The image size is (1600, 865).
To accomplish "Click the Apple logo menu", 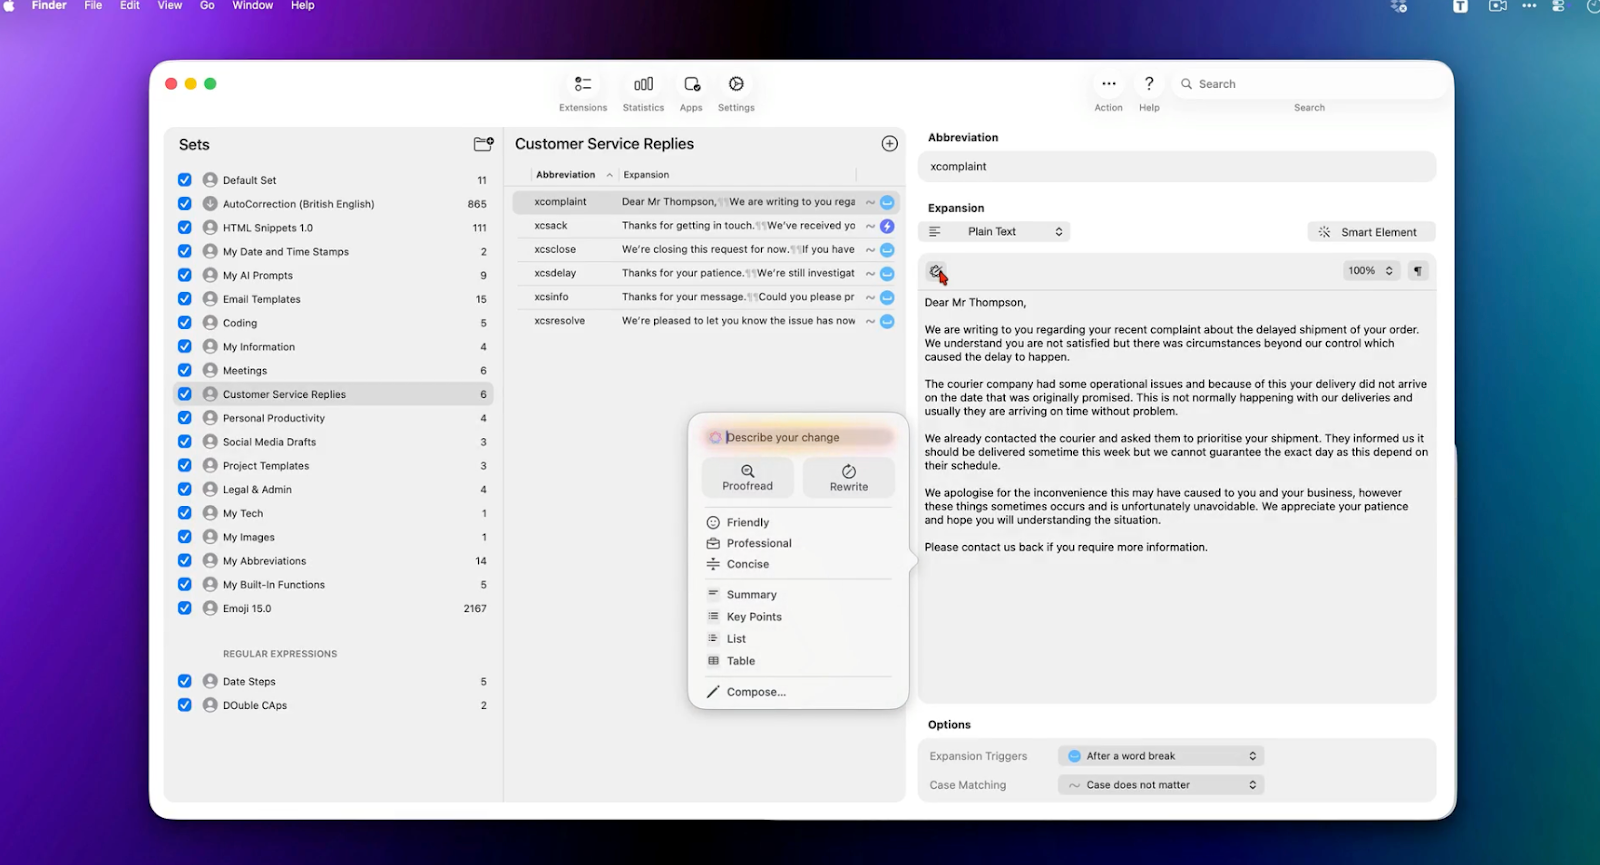I will (x=9, y=6).
